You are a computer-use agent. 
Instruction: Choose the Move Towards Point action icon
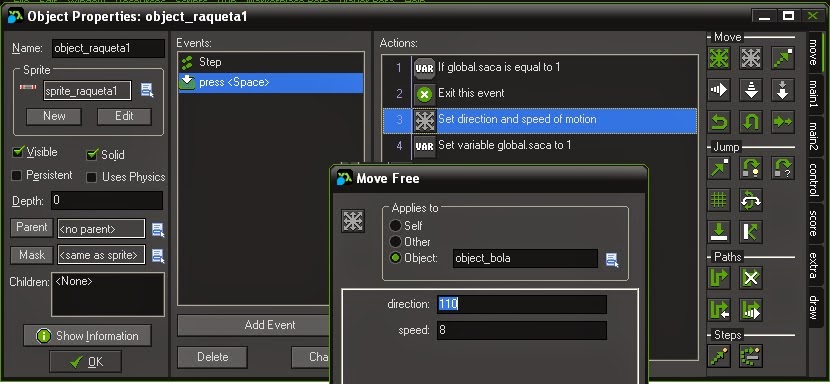click(782, 58)
